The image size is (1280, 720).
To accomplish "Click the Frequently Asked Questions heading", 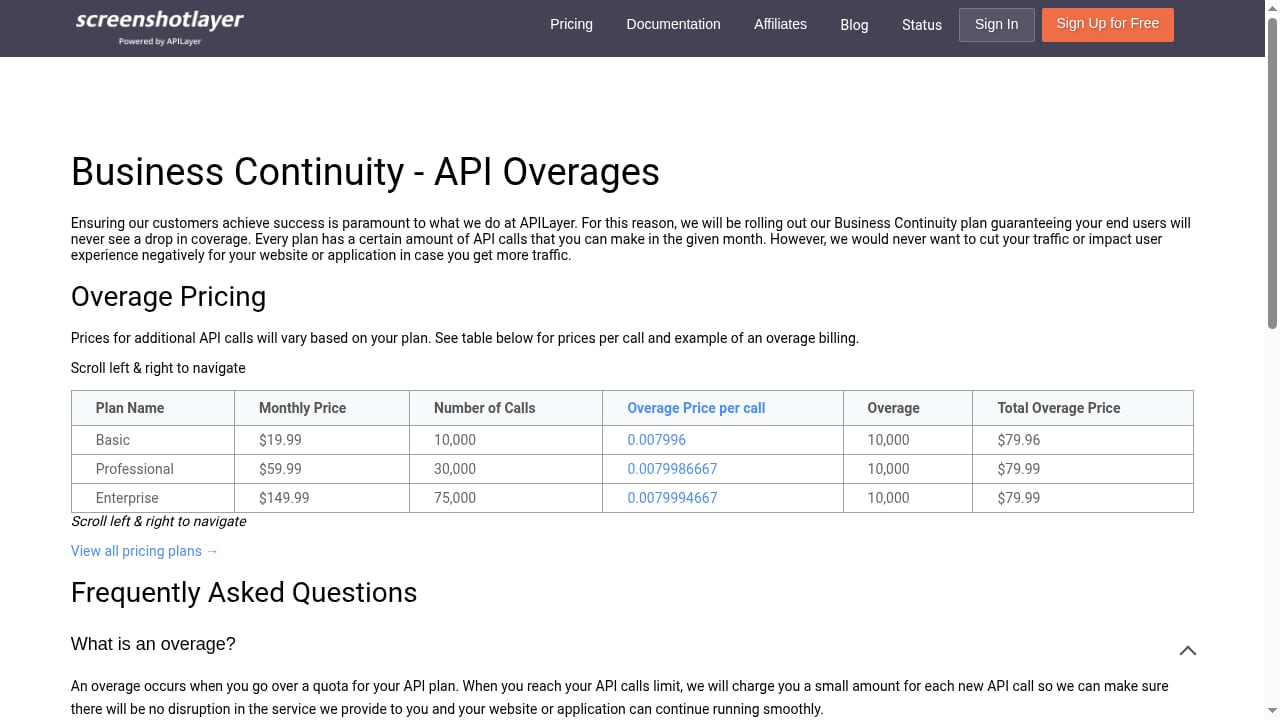I will click(x=244, y=593).
